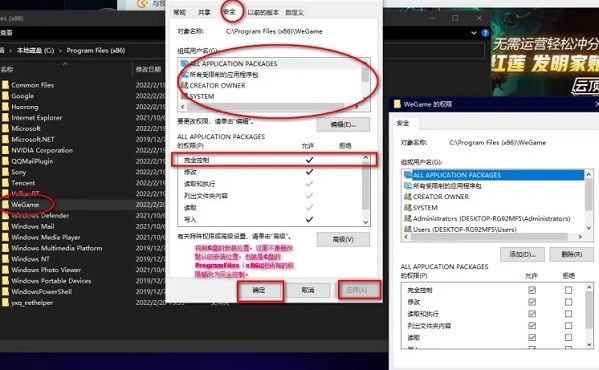The height and width of the screenshot is (370, 599).
Task: Select the QQMailPlugin folder icon
Action: click(5, 161)
